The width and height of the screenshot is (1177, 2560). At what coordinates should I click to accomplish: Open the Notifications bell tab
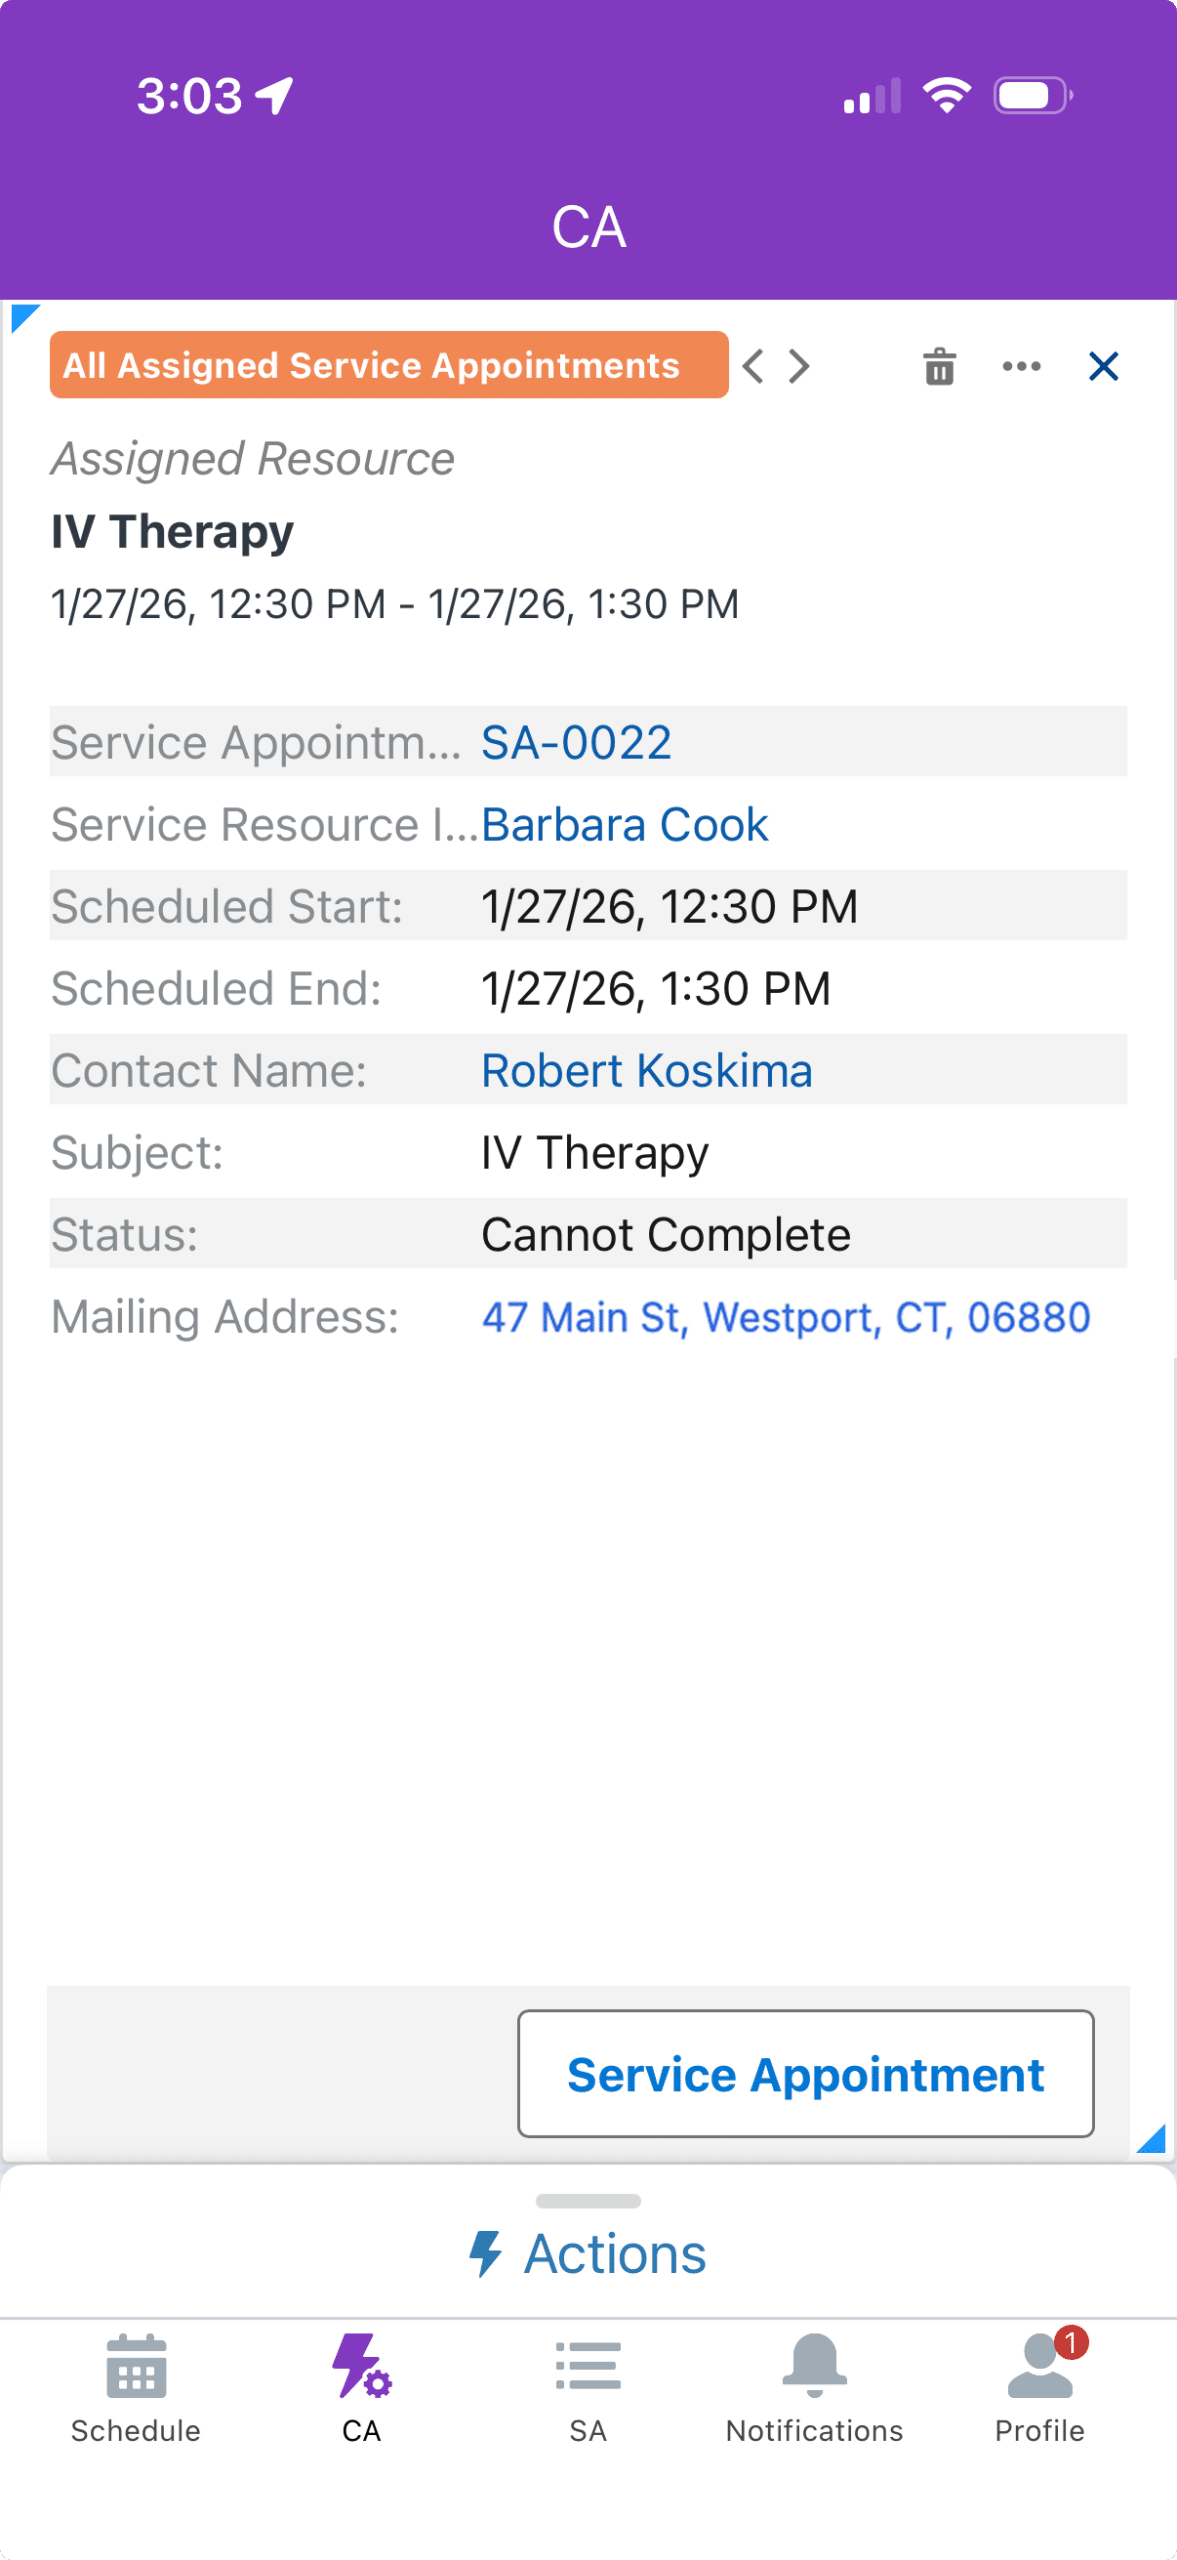tap(814, 2388)
